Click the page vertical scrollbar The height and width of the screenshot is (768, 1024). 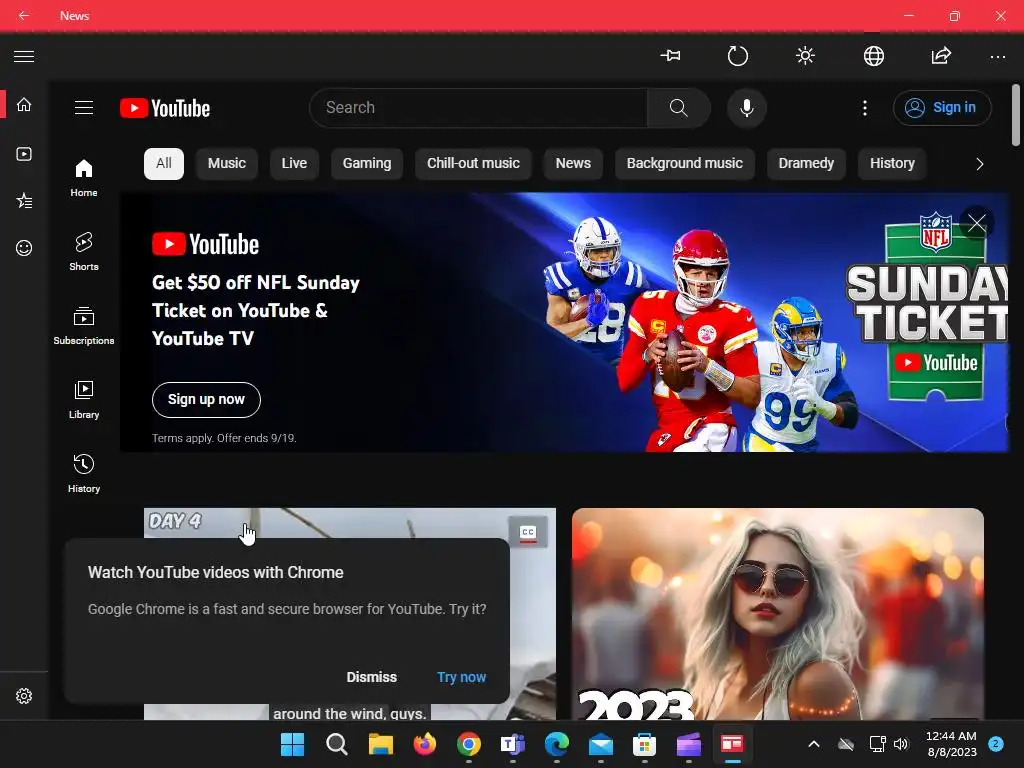(x=1016, y=115)
